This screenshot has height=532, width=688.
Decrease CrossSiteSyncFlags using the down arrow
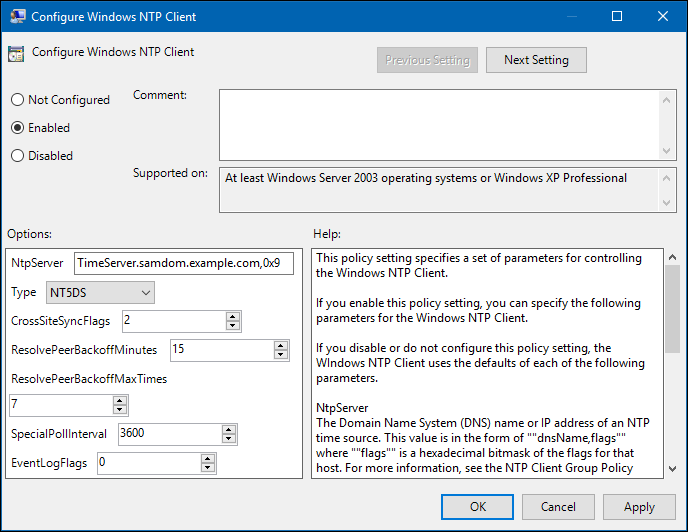233,326
